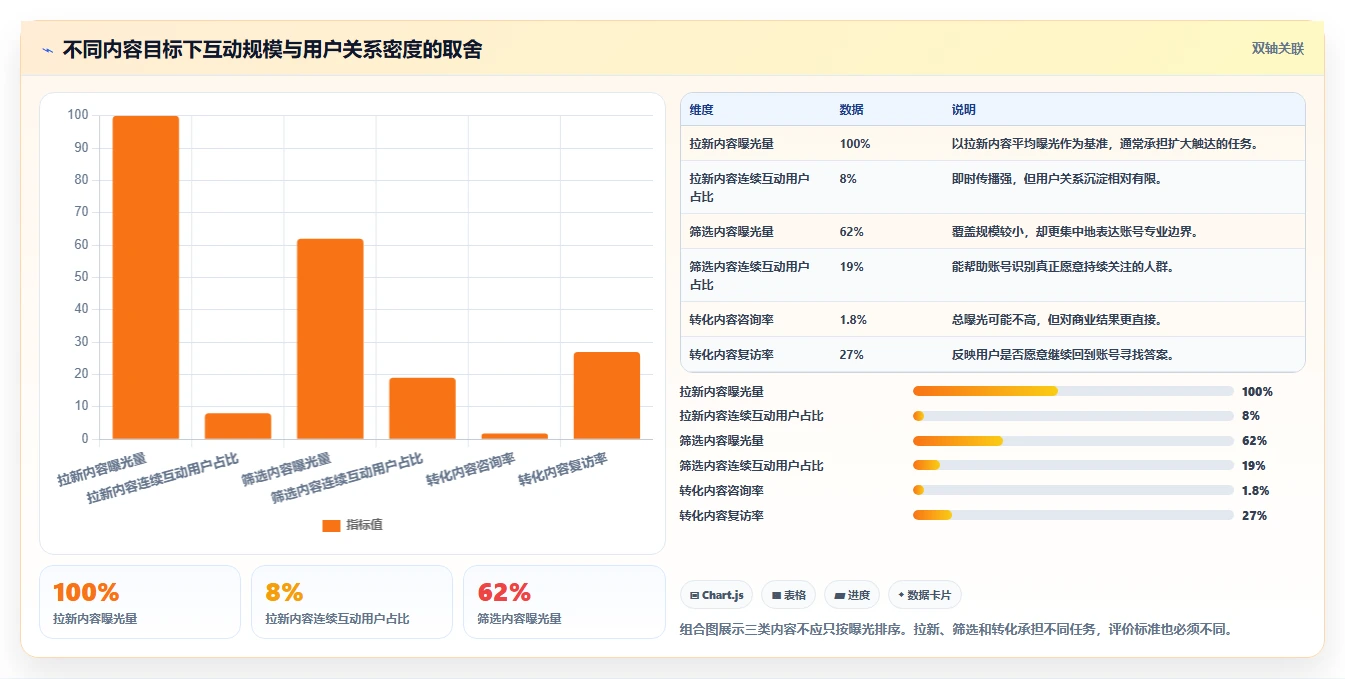Click the 1.8% value beside progress bar
1345x679 pixels.
pyautogui.click(x=1256, y=491)
